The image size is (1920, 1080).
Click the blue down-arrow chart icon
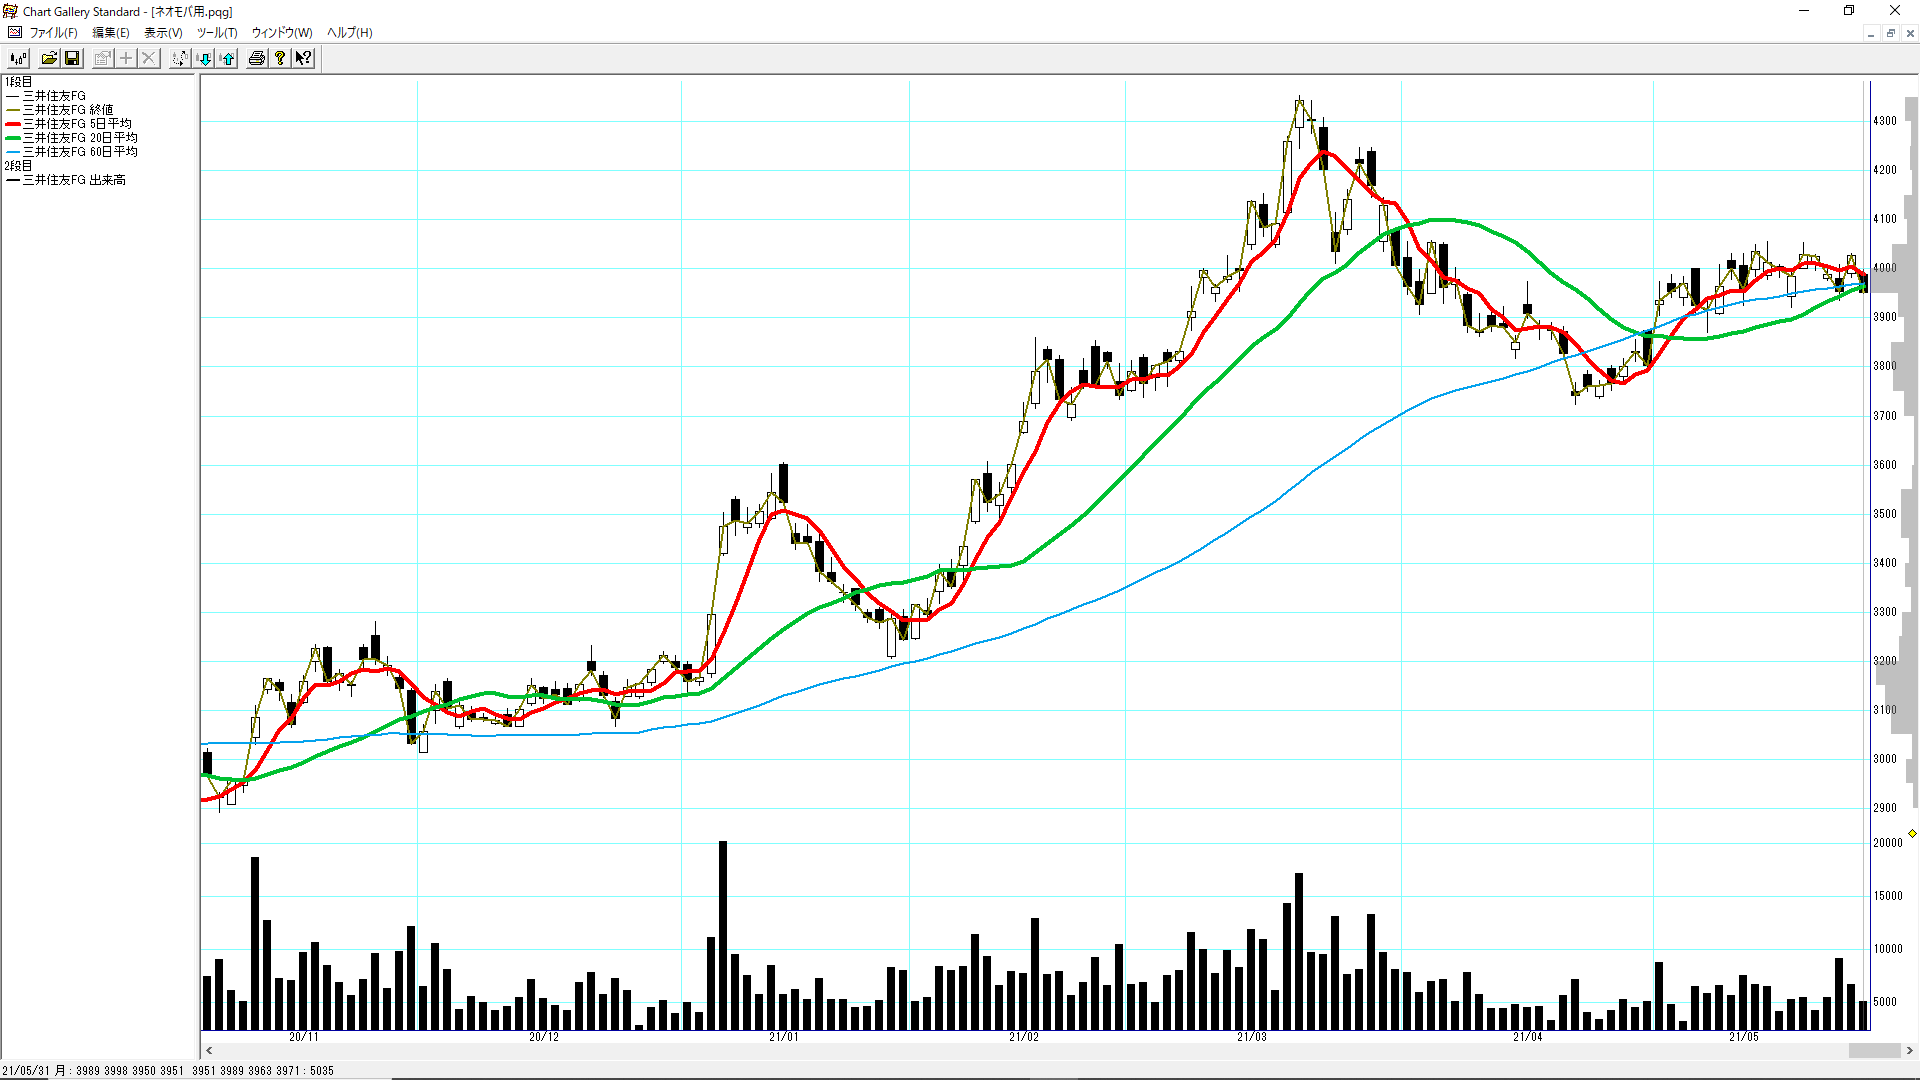(x=204, y=58)
